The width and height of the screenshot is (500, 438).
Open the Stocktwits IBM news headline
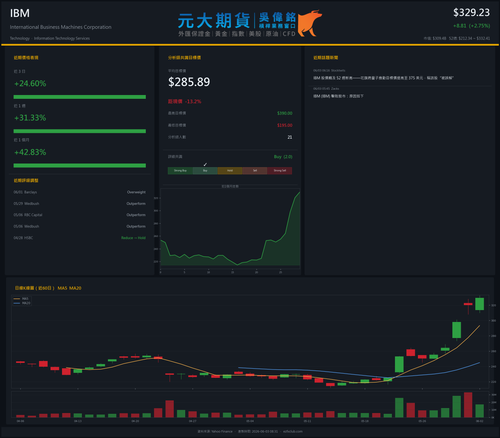383,78
